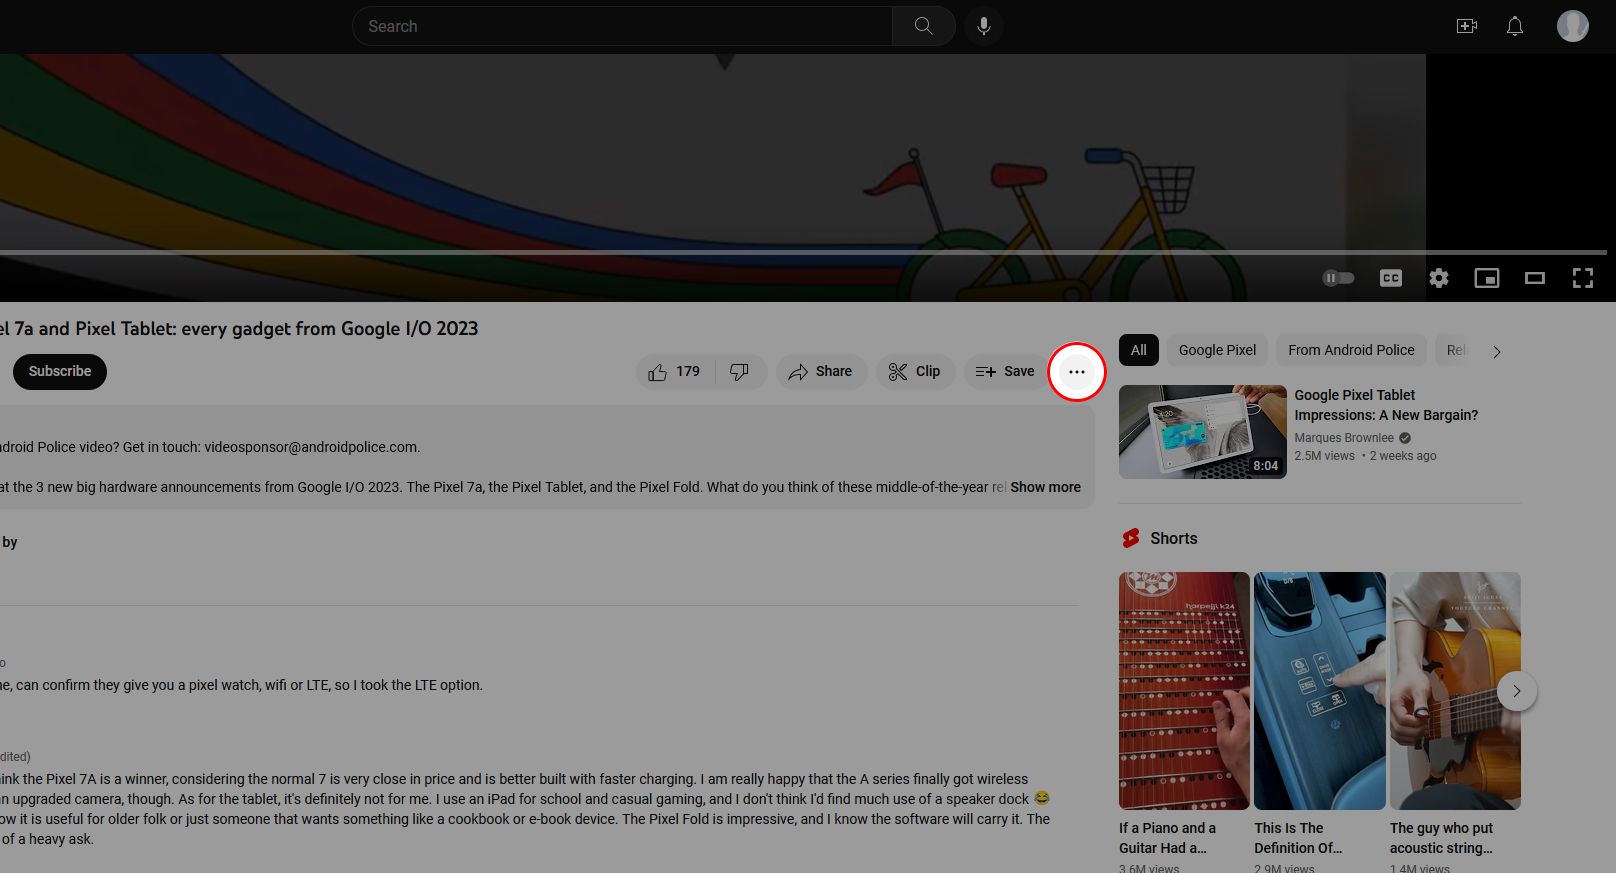1616x873 pixels.
Task: Toggle the autoplay switch in player
Action: click(1338, 278)
